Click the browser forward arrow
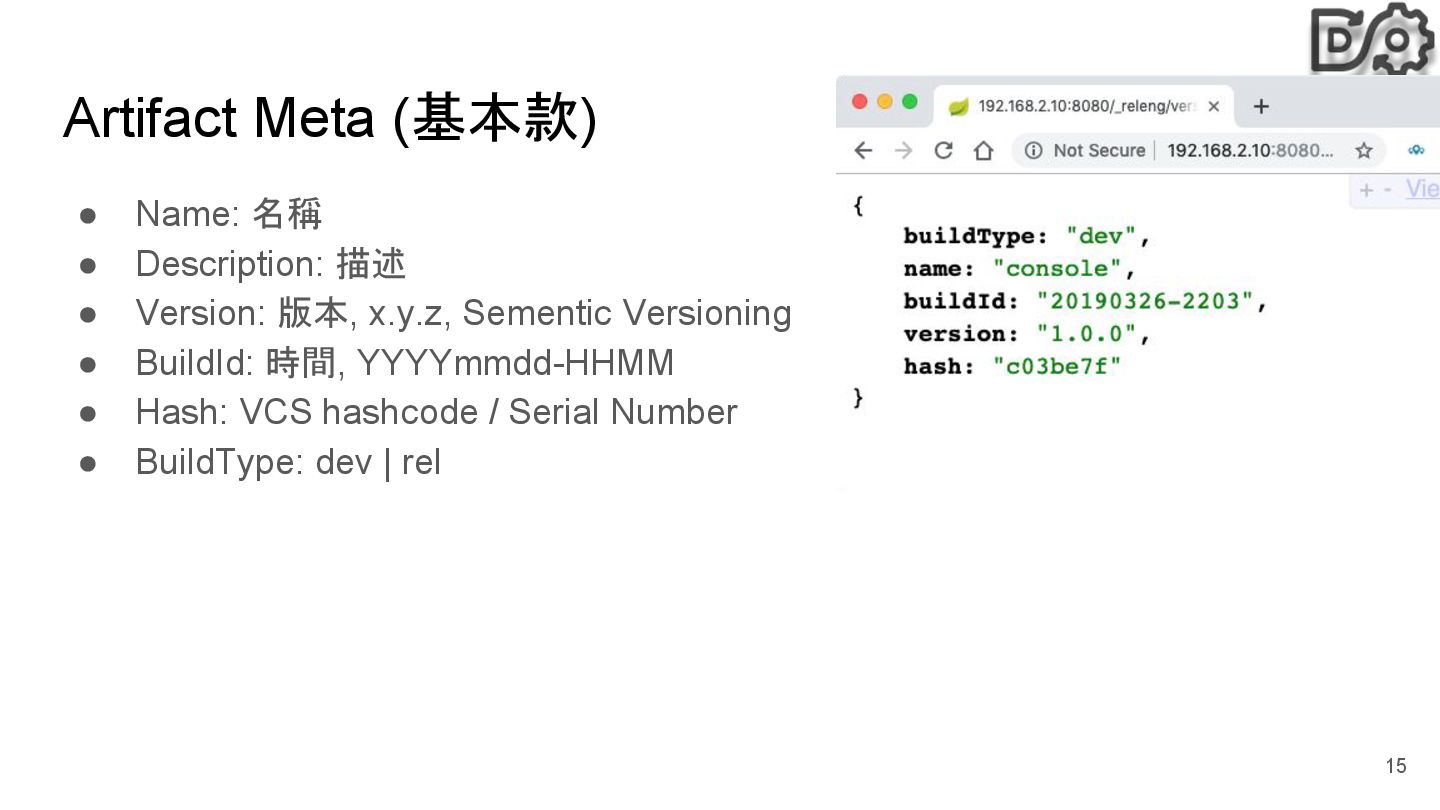The height and width of the screenshot is (810, 1440). tap(903, 150)
